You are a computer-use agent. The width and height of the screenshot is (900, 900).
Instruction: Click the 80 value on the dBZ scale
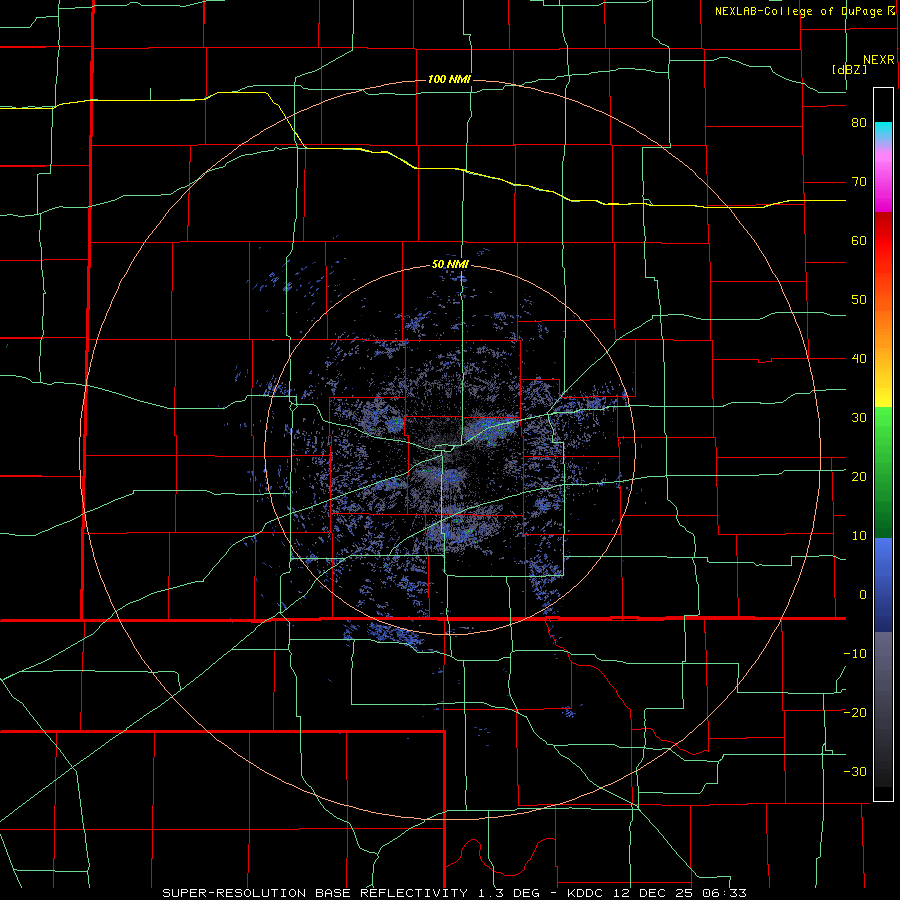click(859, 123)
